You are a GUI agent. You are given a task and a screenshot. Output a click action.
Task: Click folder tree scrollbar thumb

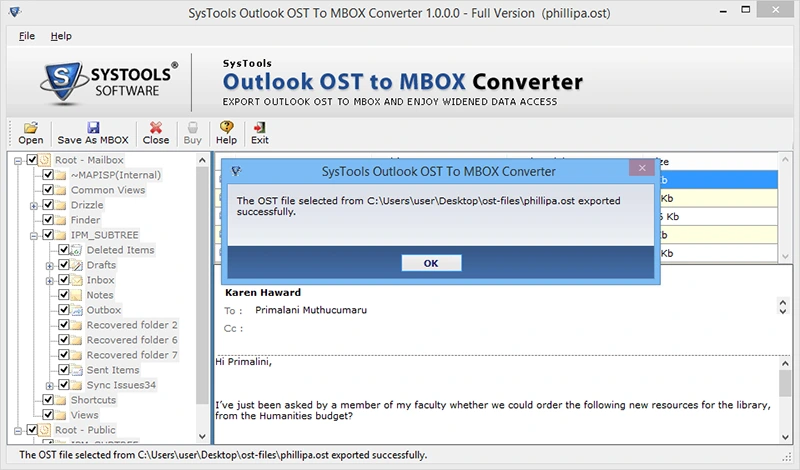[202, 286]
